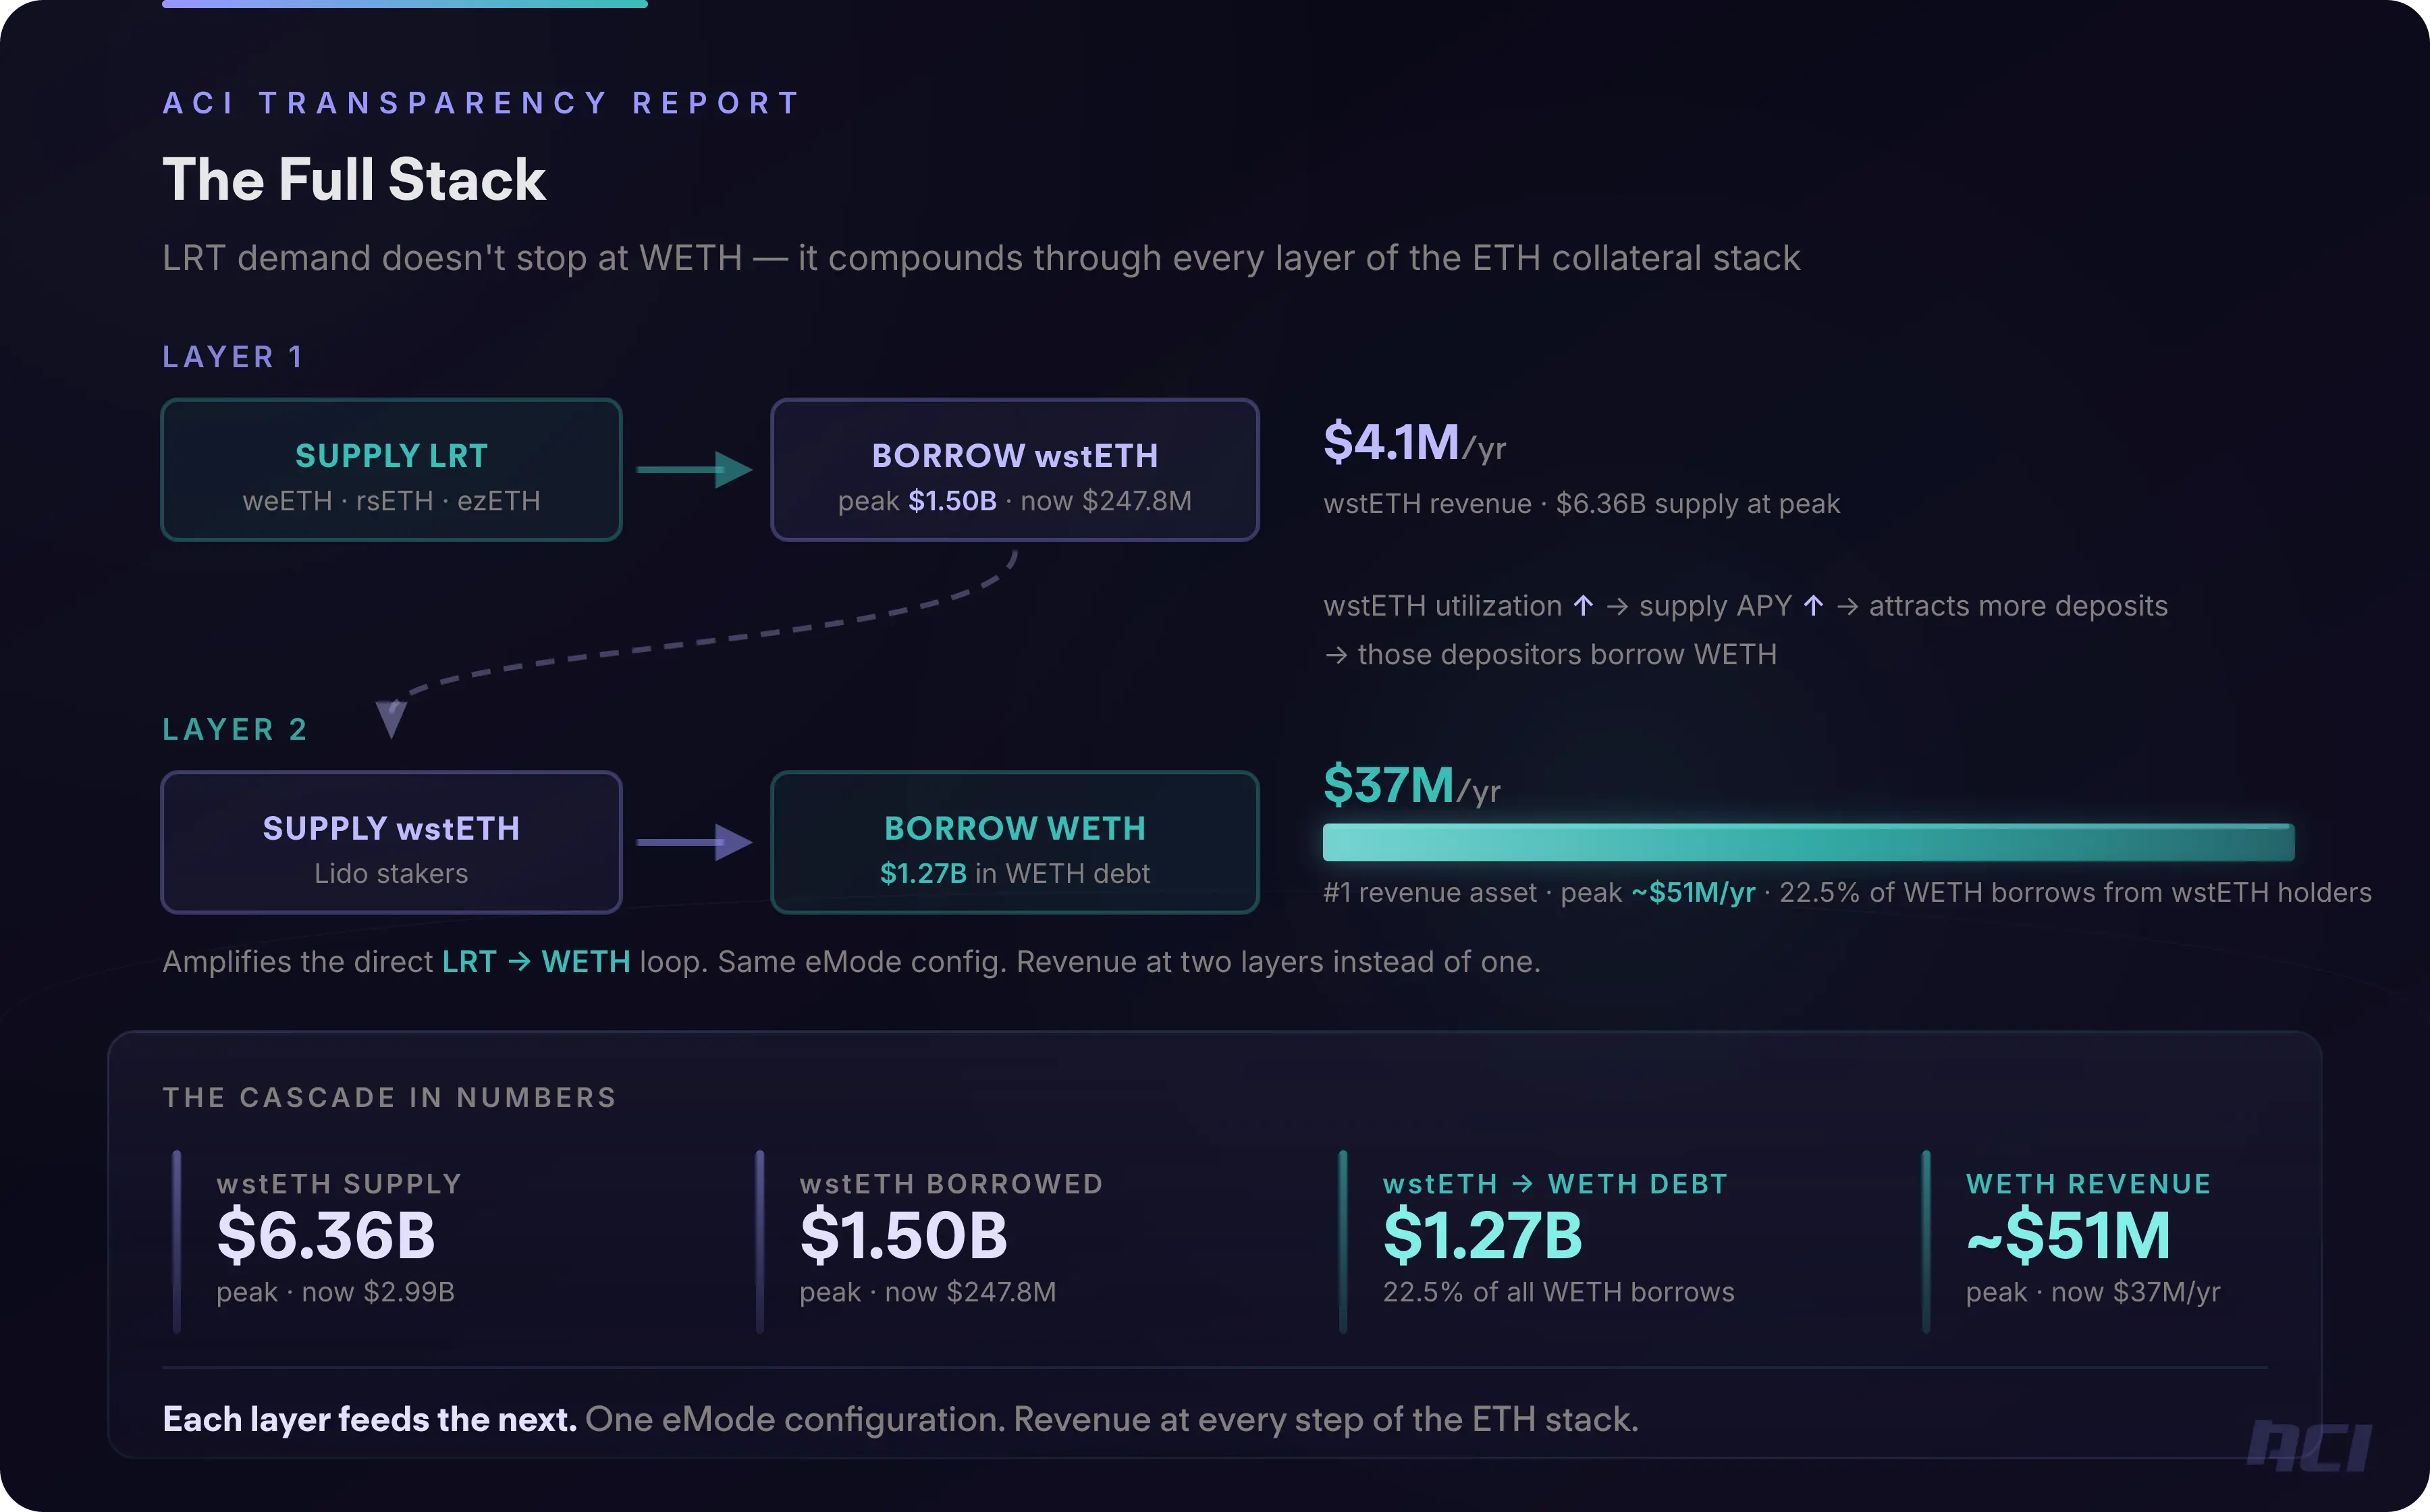
Task: Click the BORROW WETH box
Action: (x=1014, y=842)
